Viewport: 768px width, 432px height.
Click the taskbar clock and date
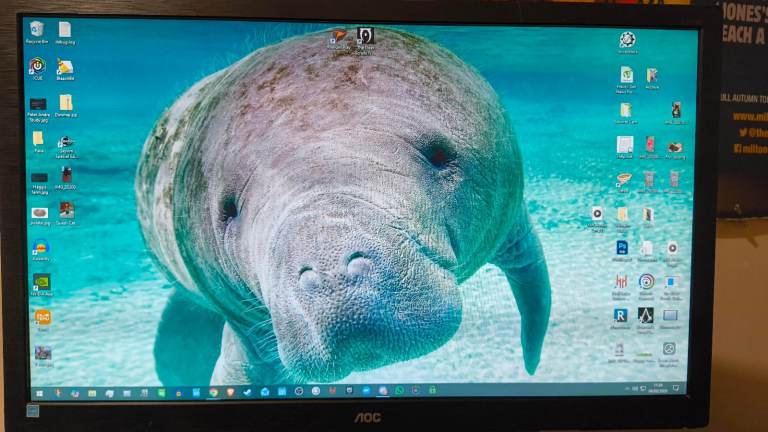pyautogui.click(x=658, y=388)
